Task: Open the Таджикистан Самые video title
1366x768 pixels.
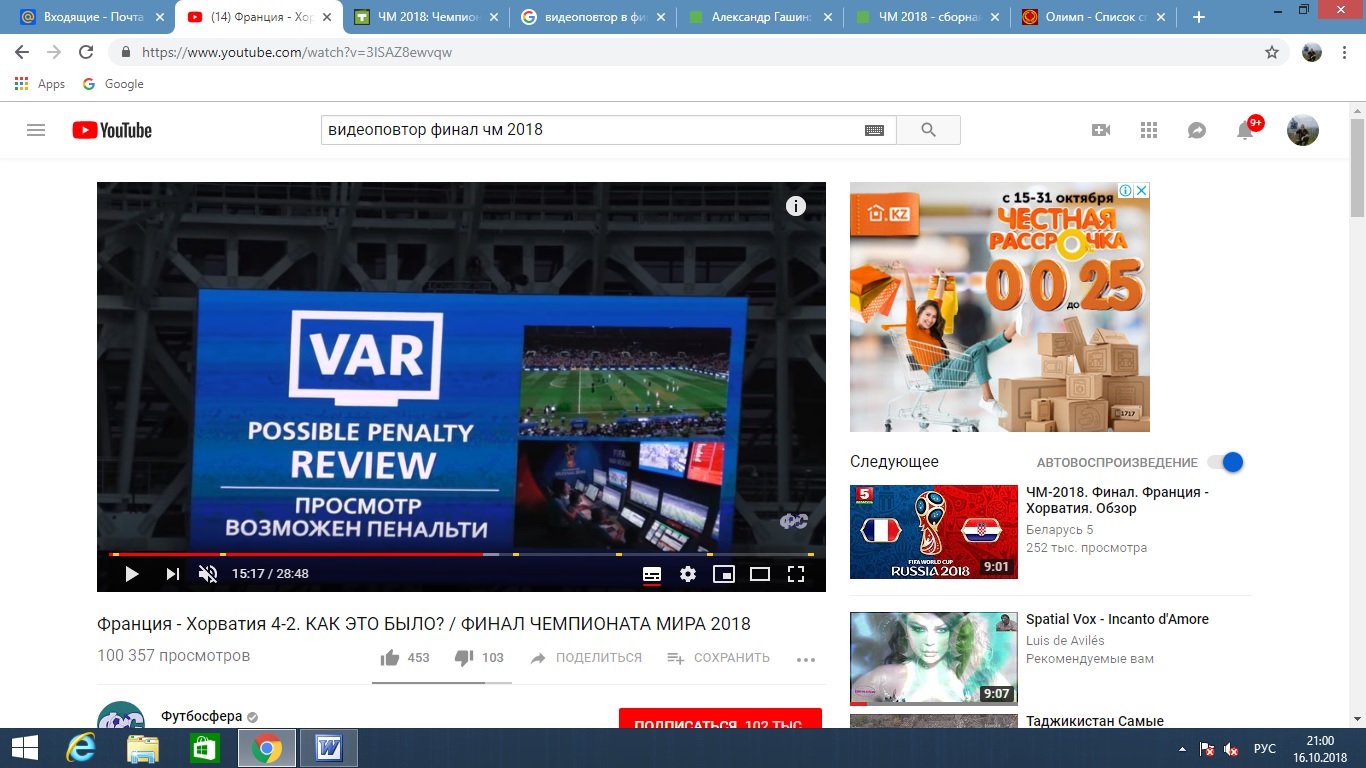Action: click(x=1095, y=721)
